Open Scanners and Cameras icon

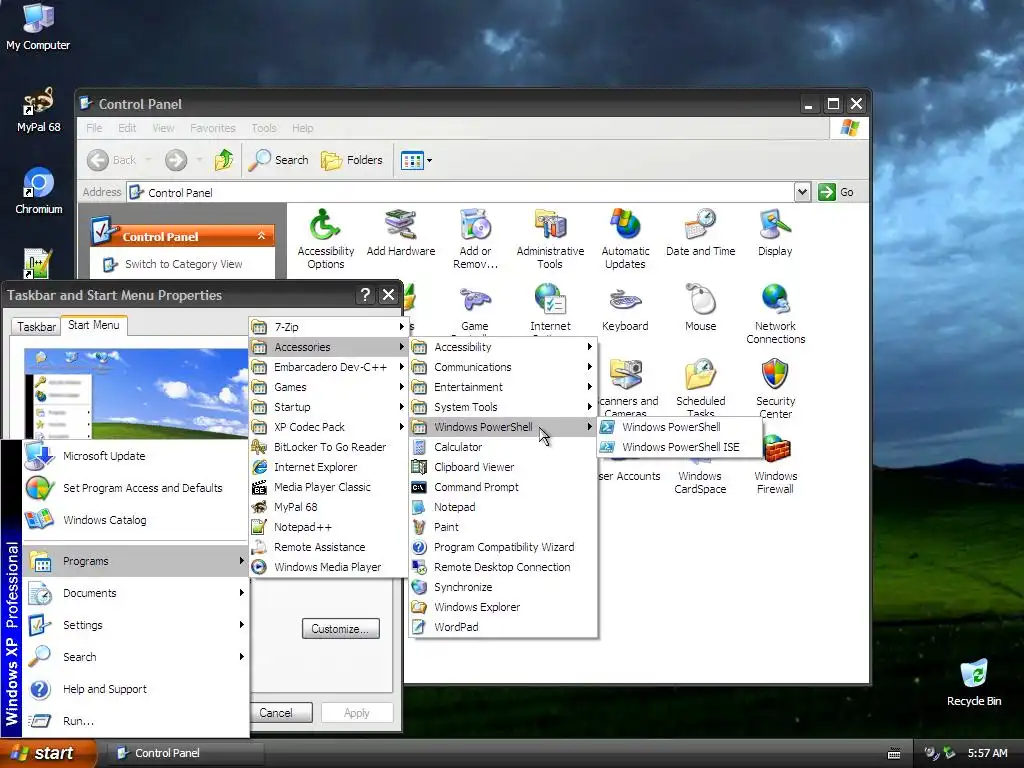click(627, 387)
